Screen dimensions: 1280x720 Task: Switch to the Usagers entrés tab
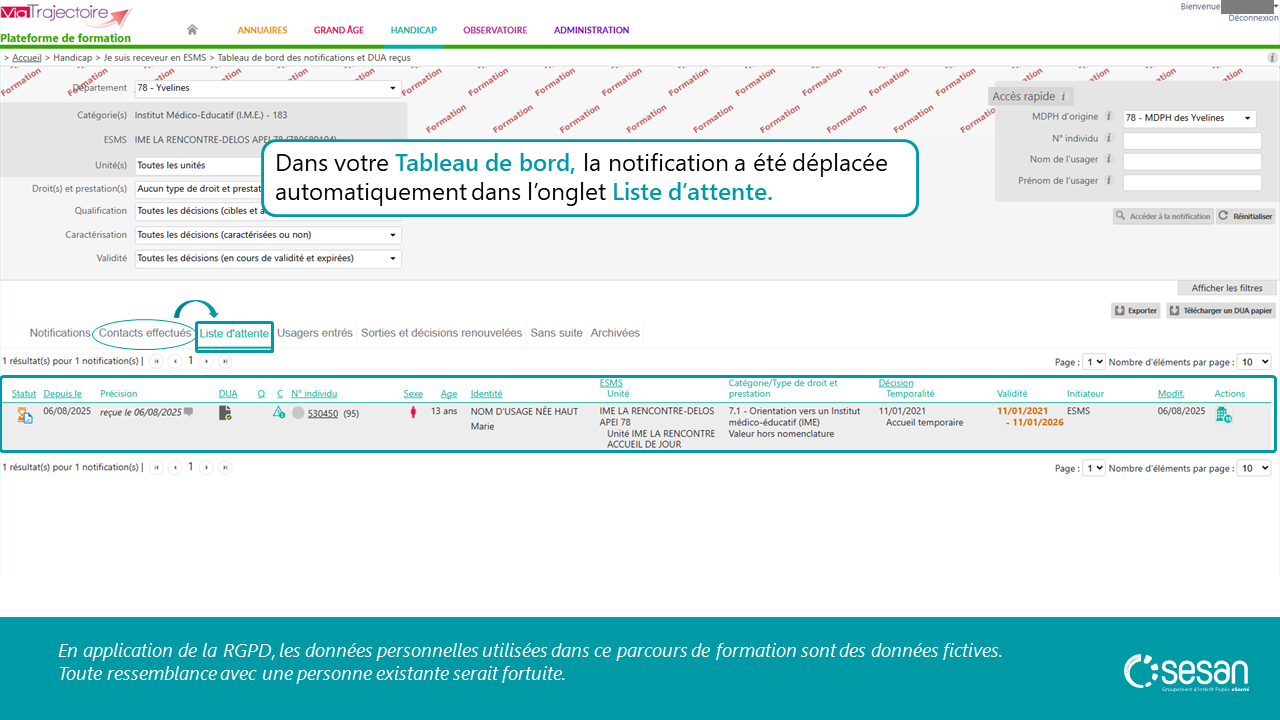tap(314, 333)
